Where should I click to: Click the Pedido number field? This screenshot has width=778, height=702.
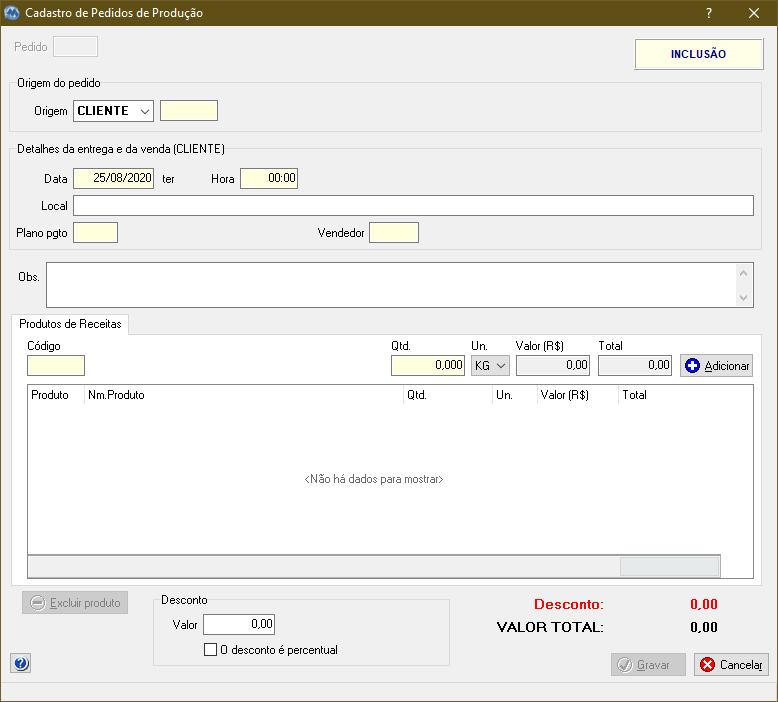point(75,47)
